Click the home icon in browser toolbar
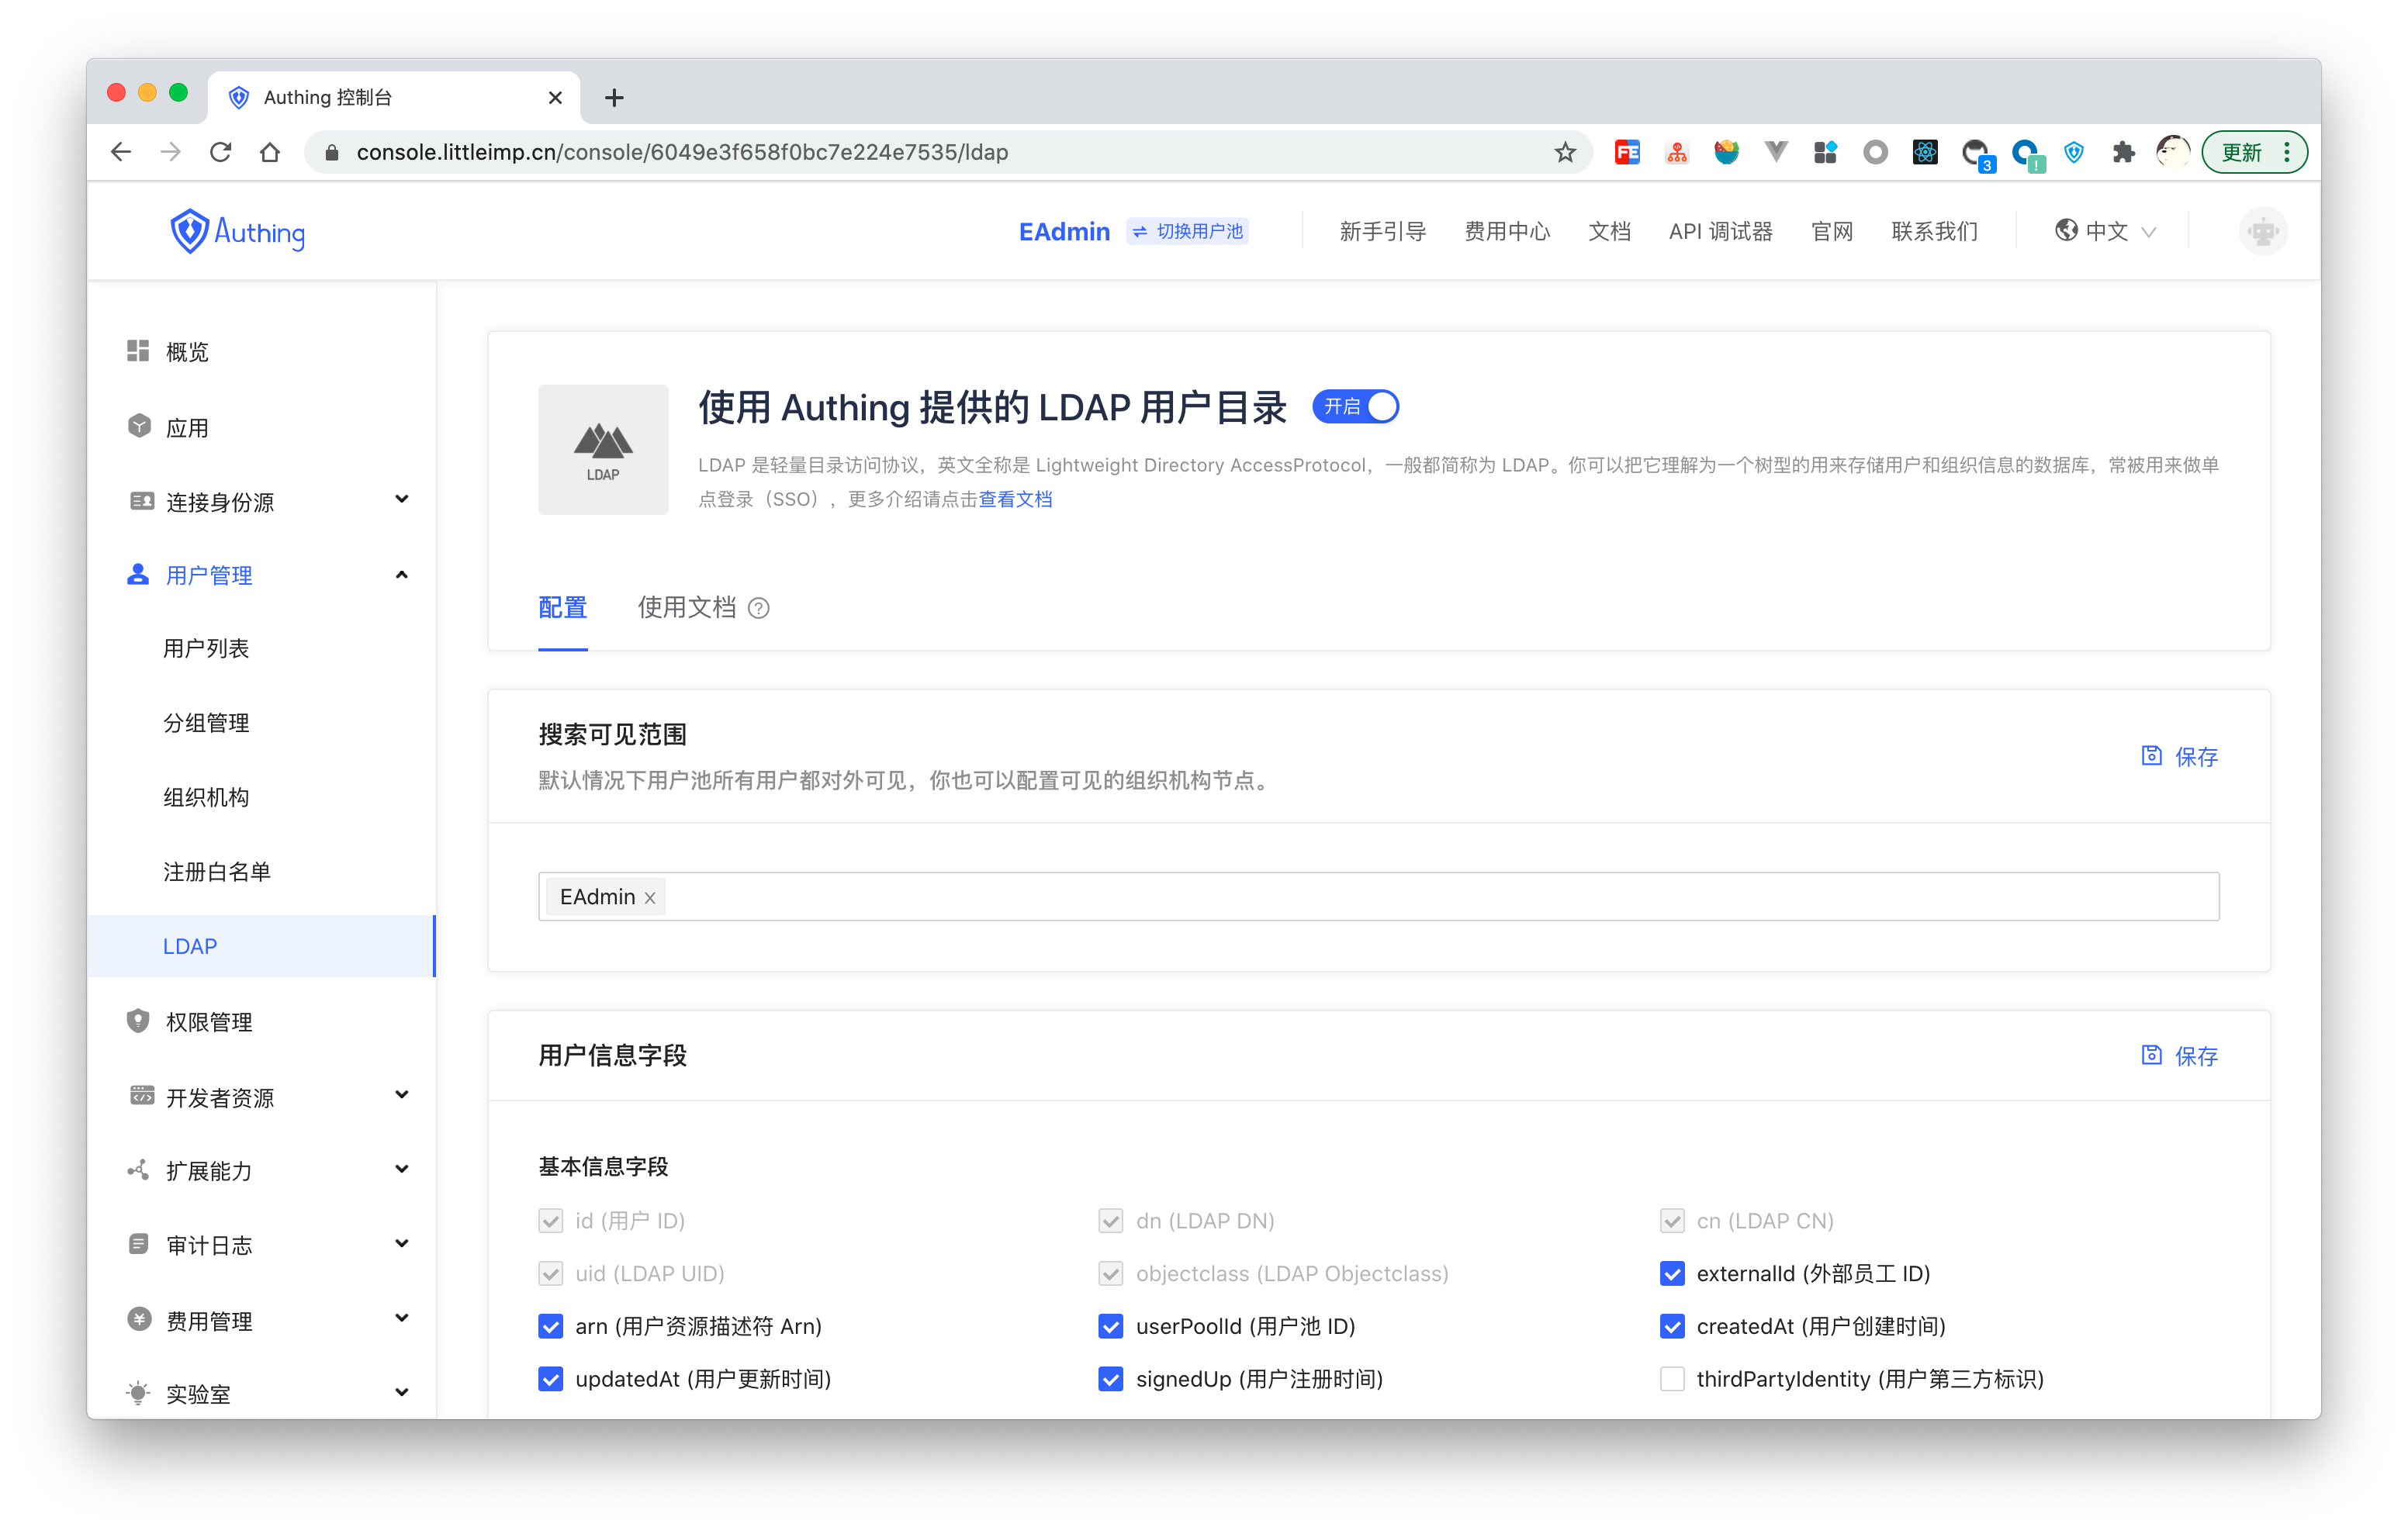Viewport: 2408px width, 1534px height. (x=270, y=152)
